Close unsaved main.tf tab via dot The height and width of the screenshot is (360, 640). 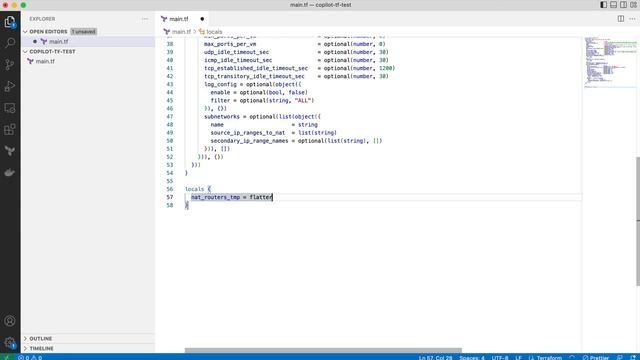pyautogui.click(x=202, y=19)
